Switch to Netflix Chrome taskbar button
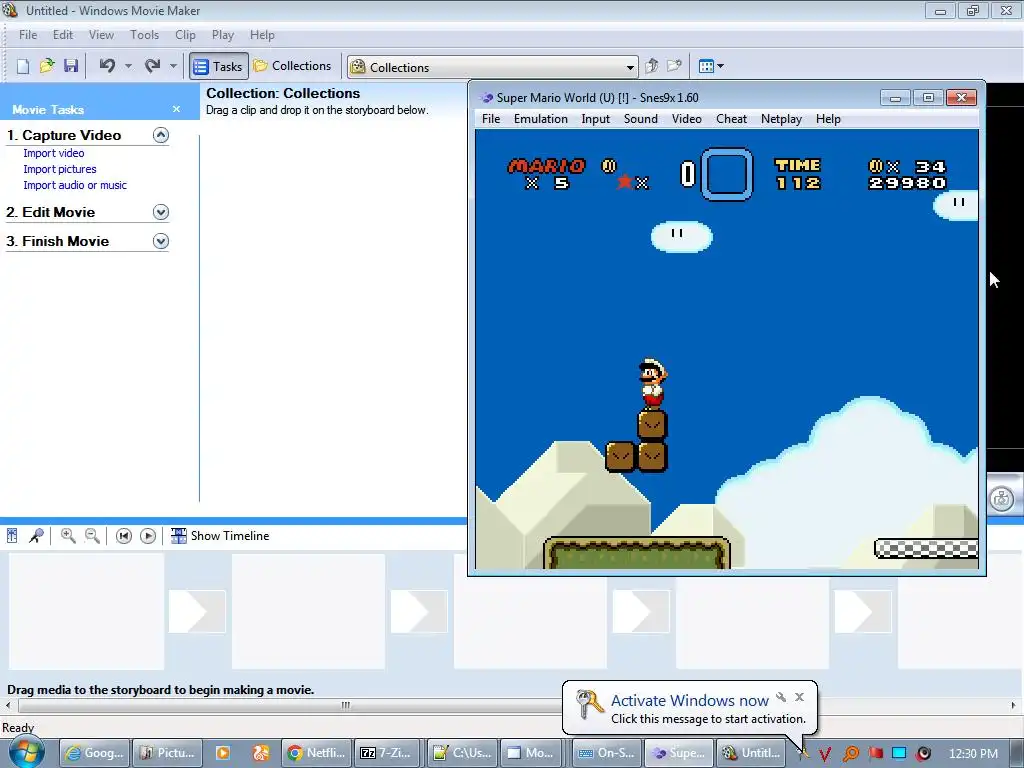 (x=317, y=752)
